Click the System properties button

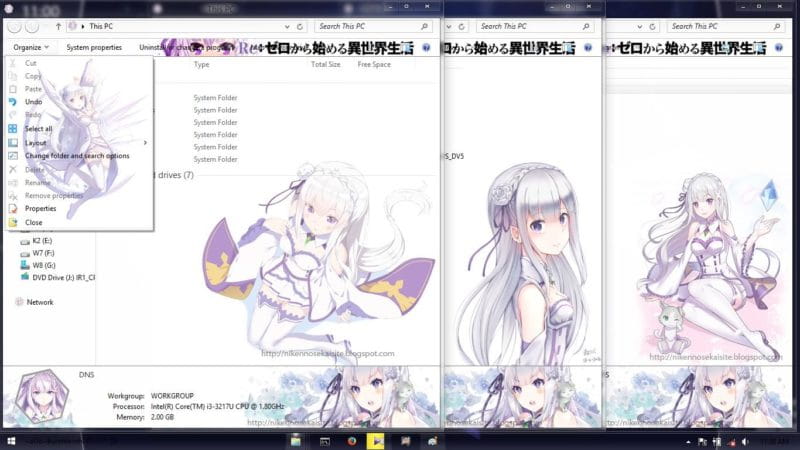click(x=94, y=47)
